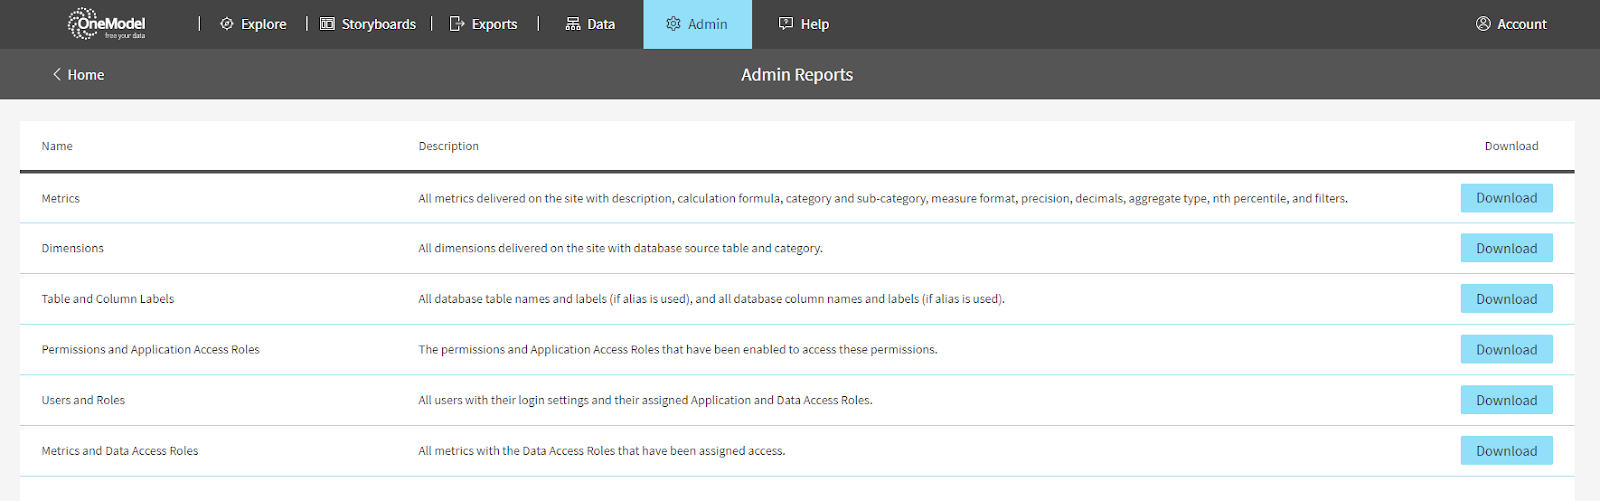The height and width of the screenshot is (501, 1600).
Task: Click the Storyboards panel icon
Action: (x=327, y=24)
